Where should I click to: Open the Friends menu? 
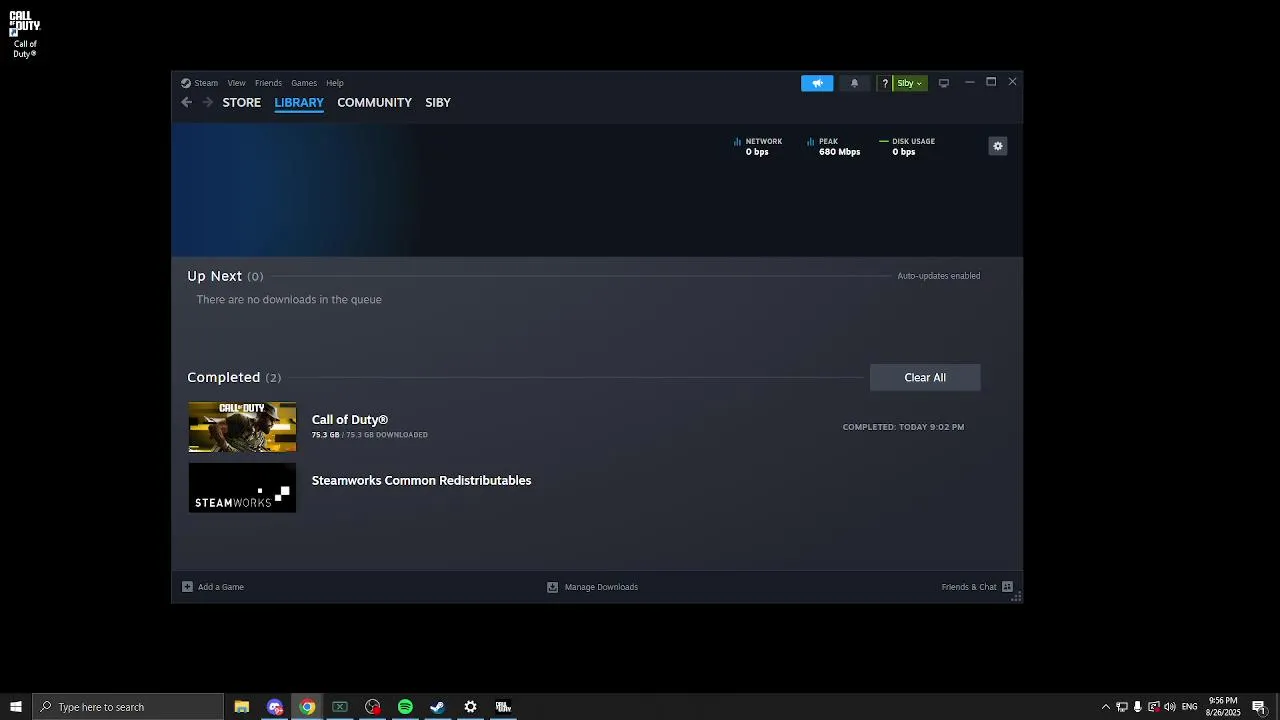pos(268,83)
